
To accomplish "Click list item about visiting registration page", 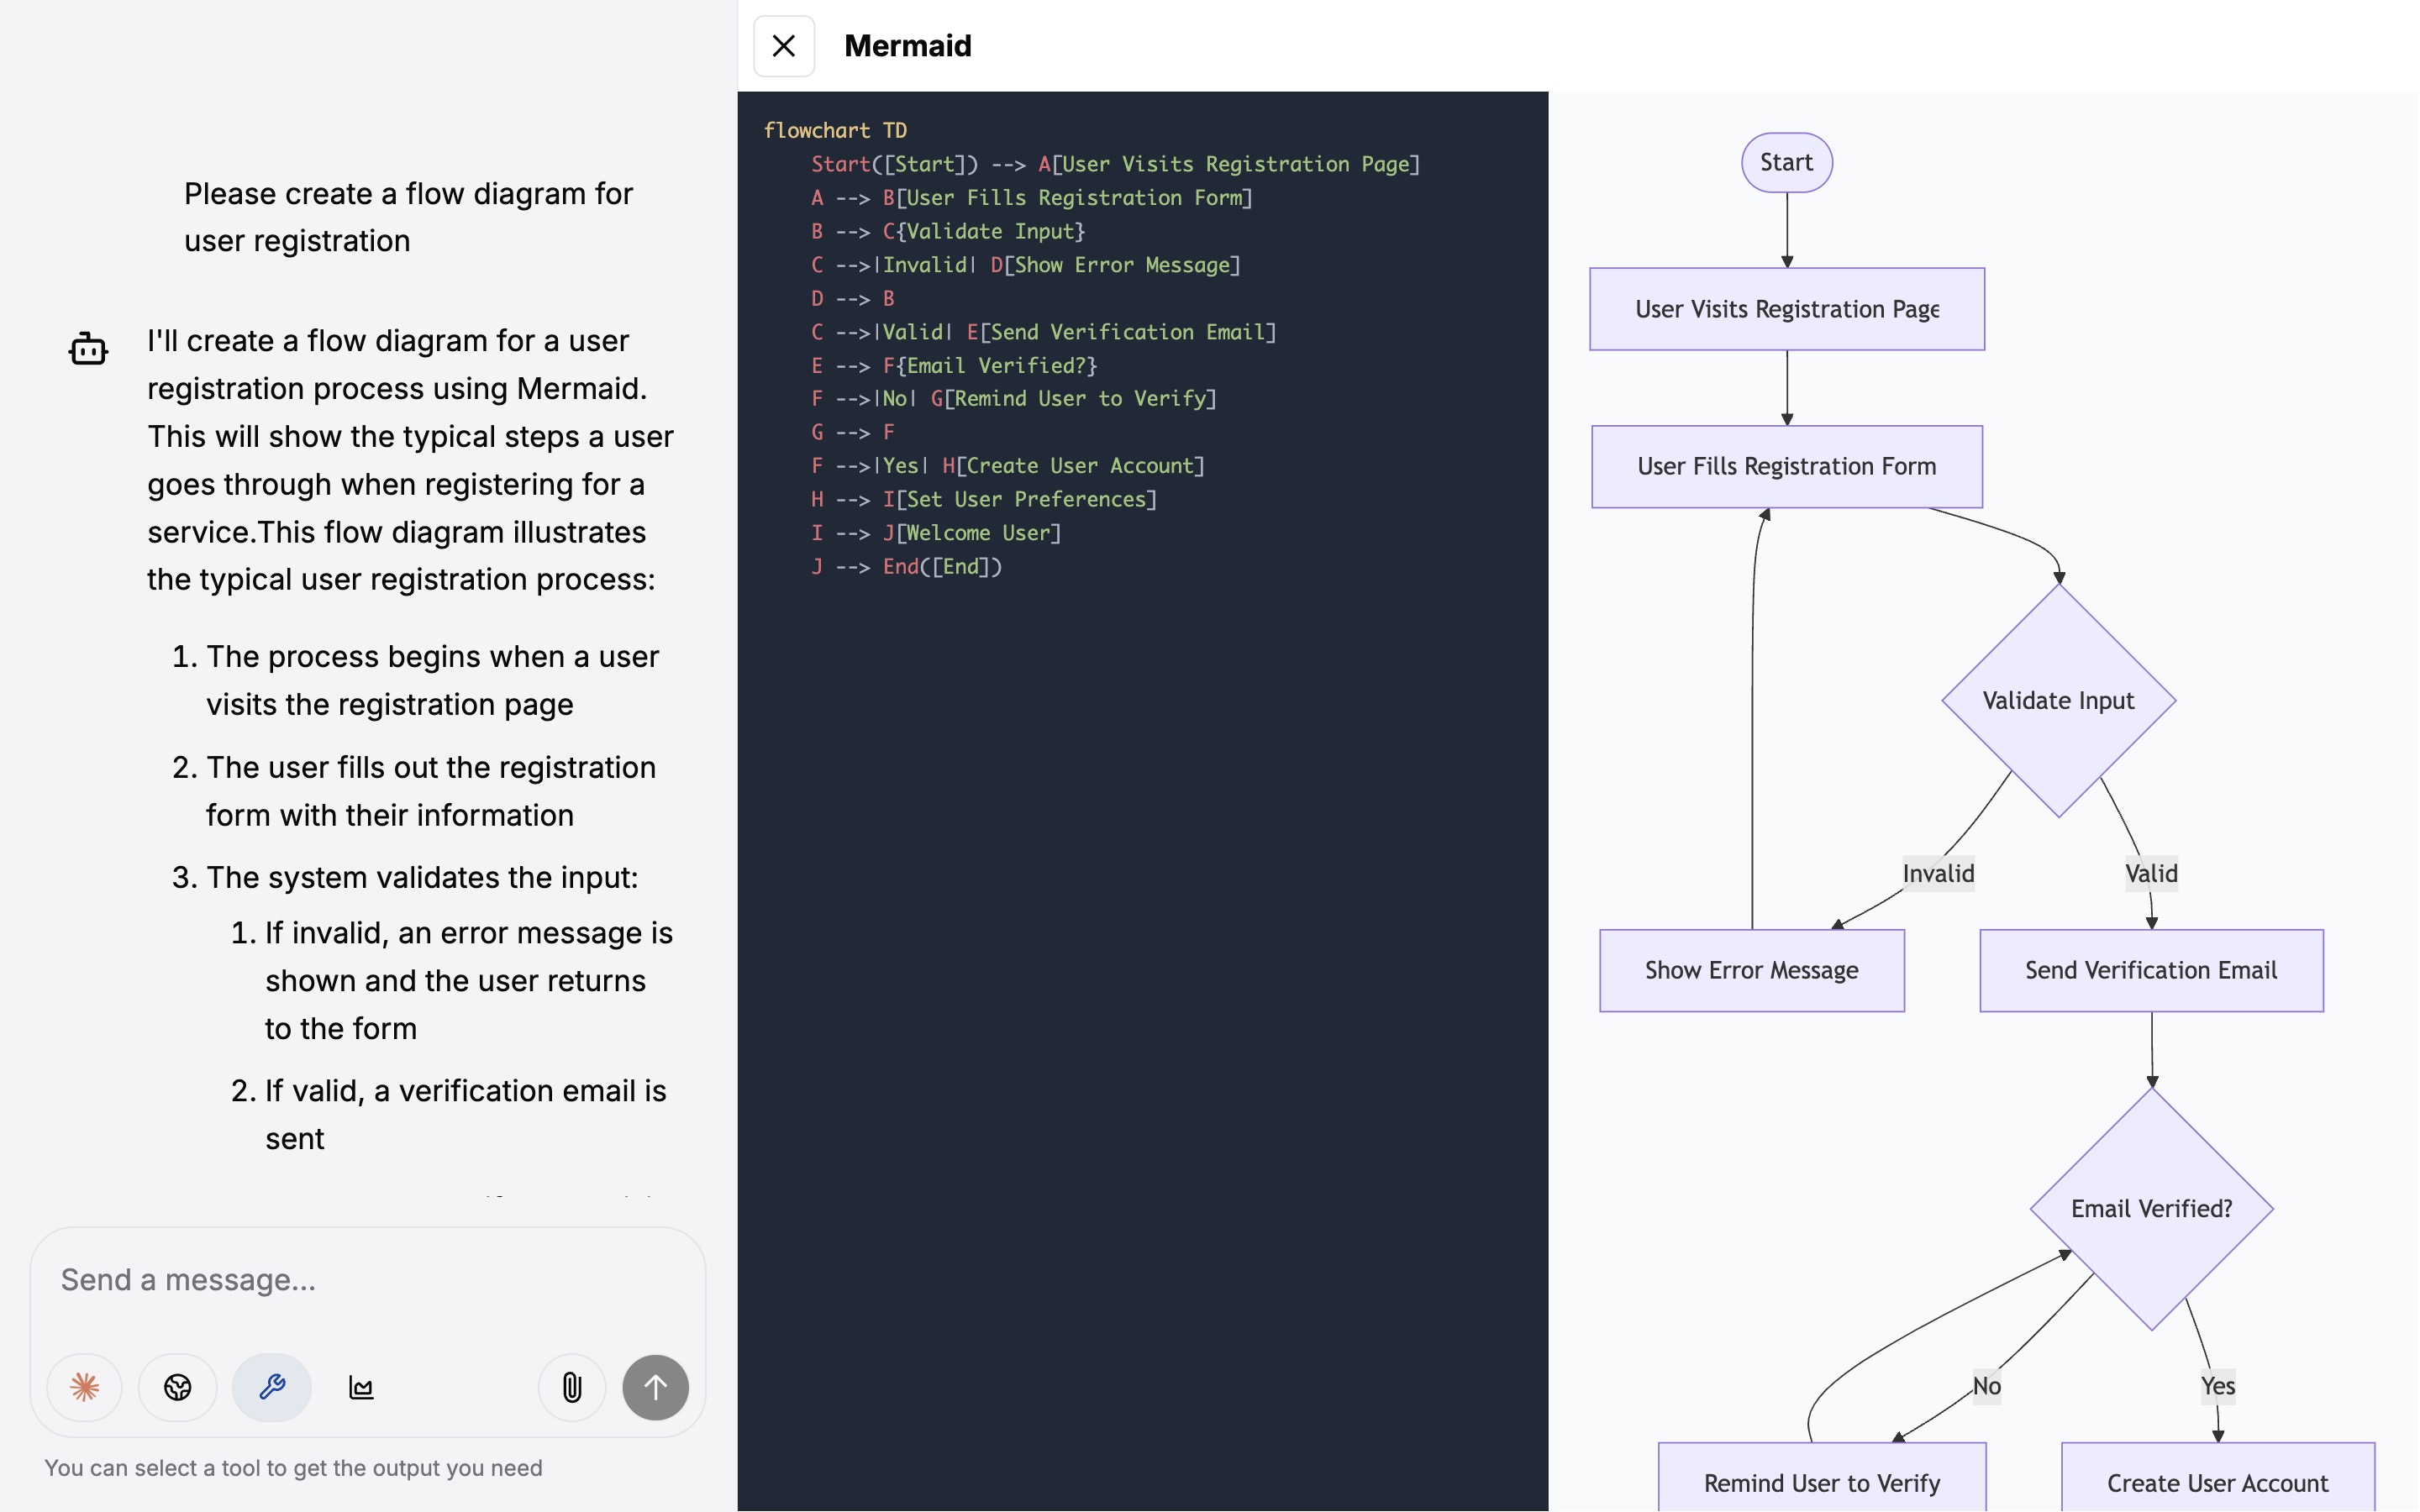I will click(x=432, y=680).
